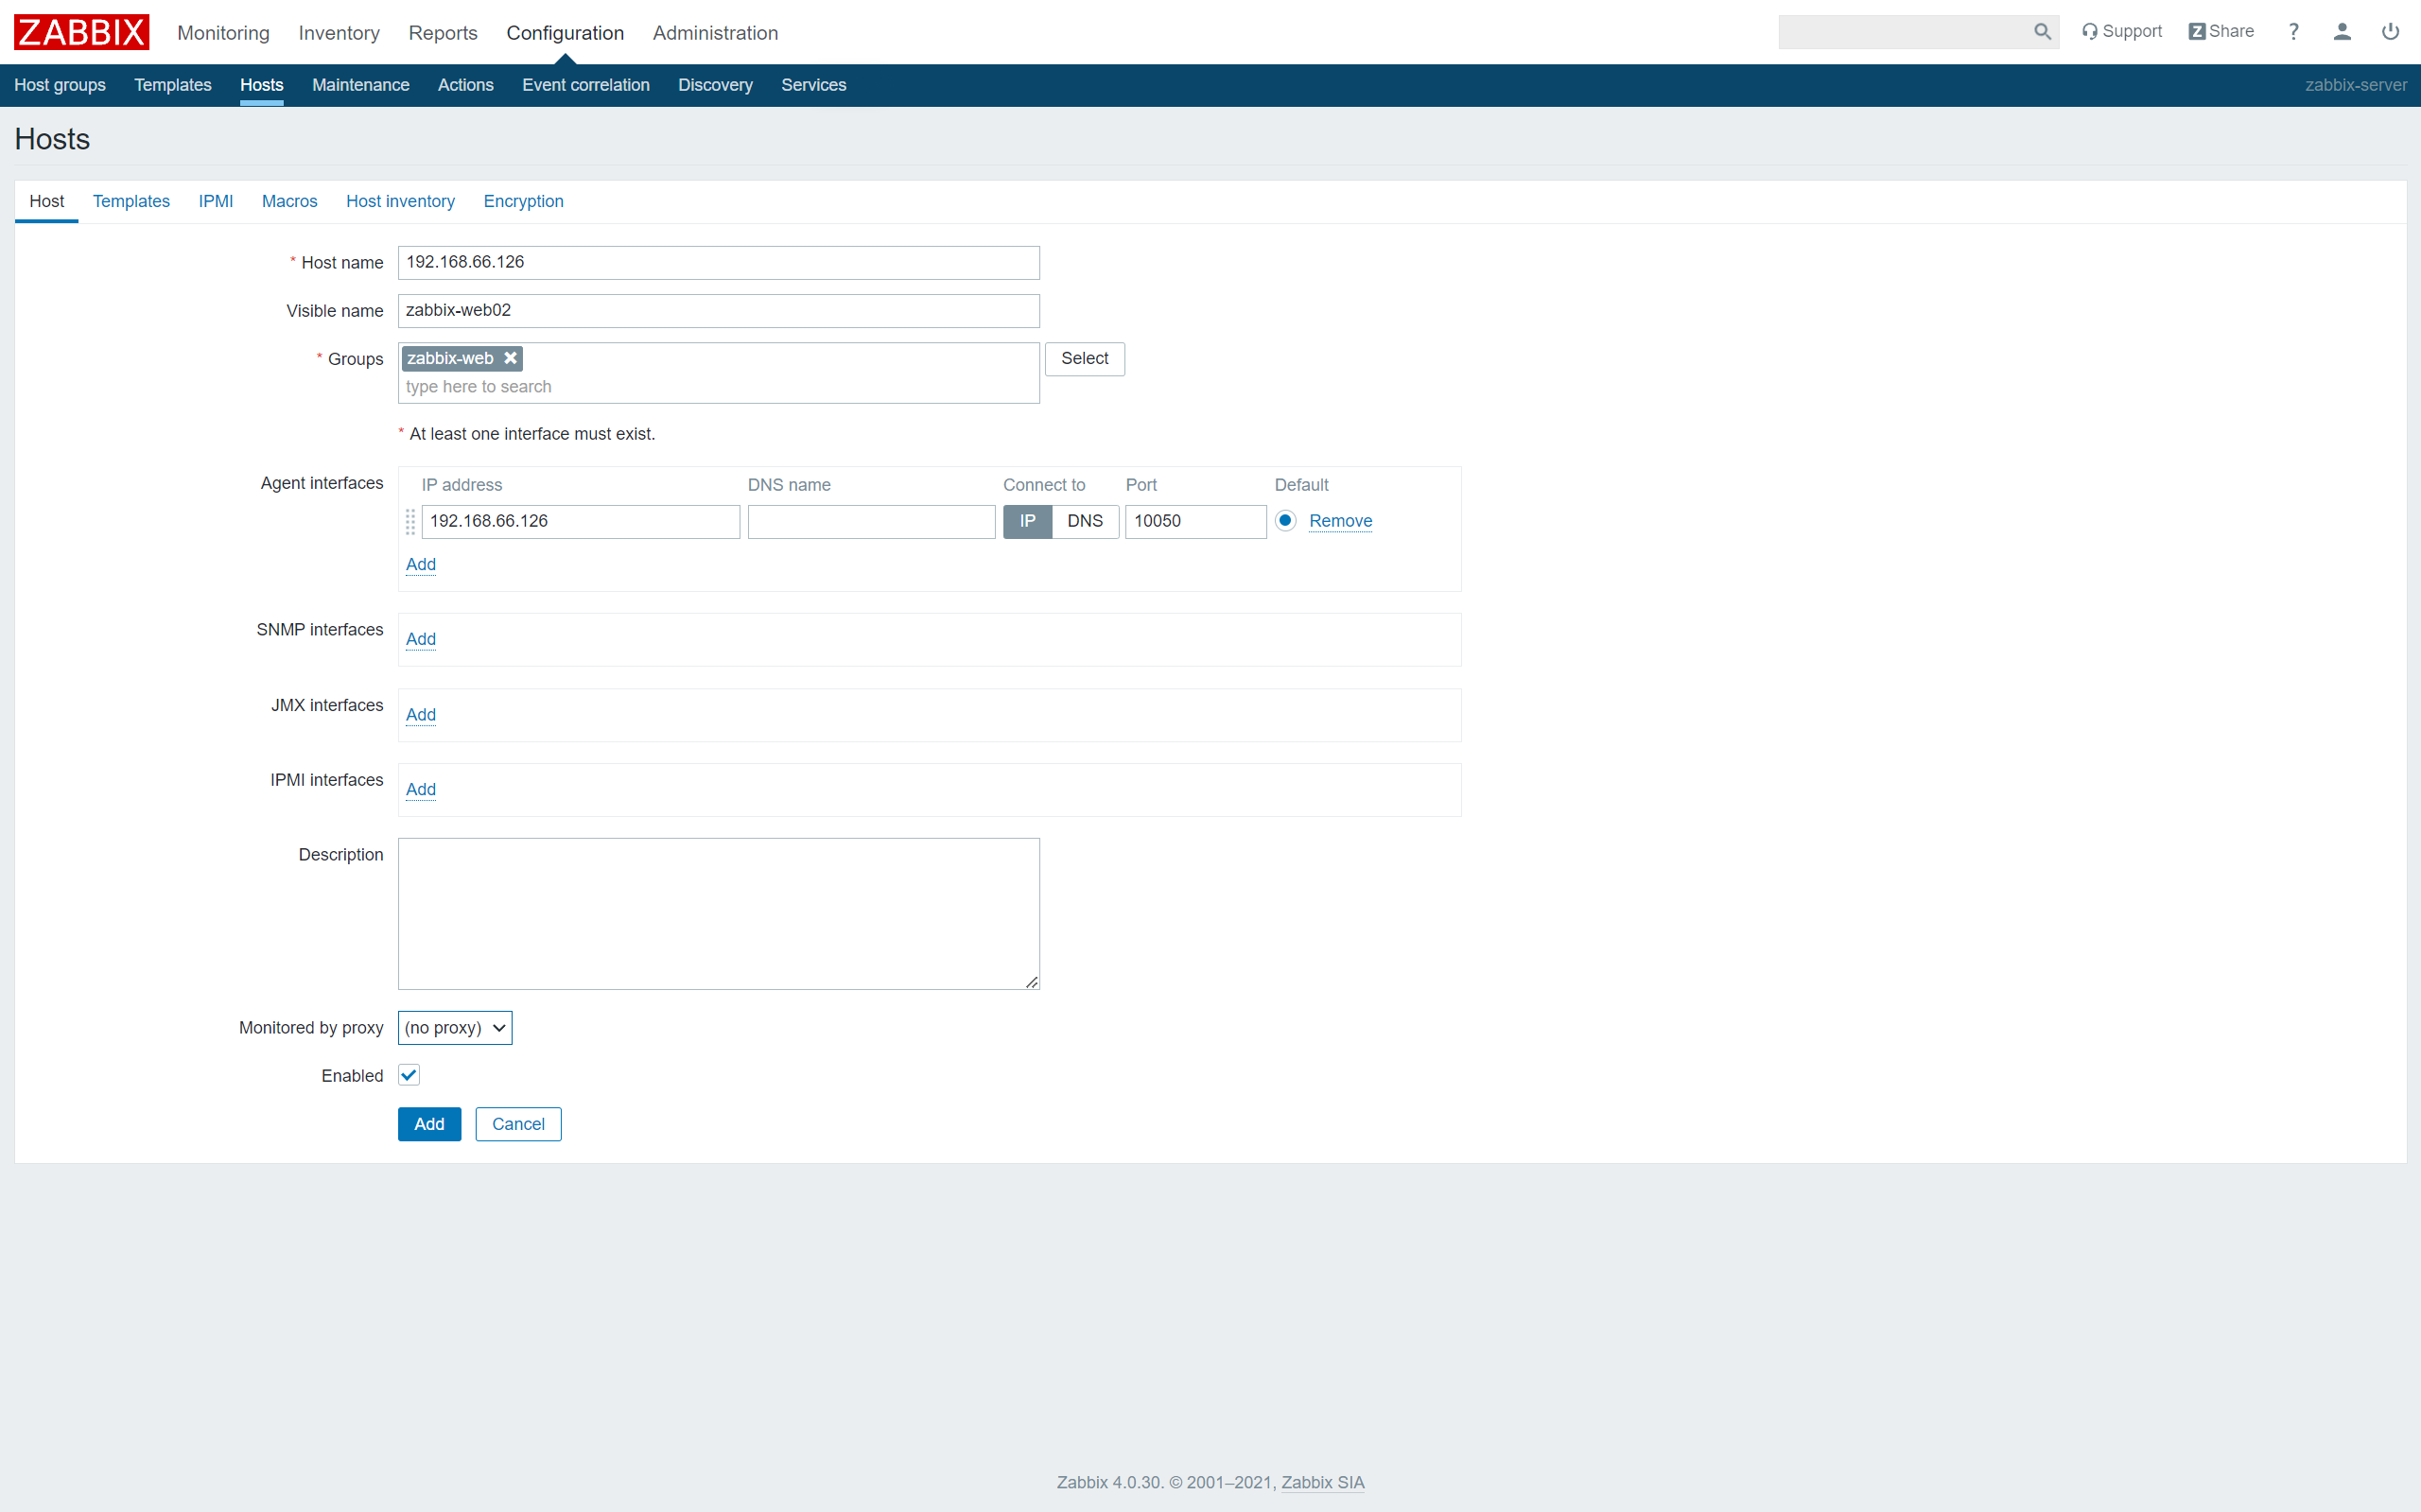This screenshot has height=1512, width=2421.
Task: Select the Default interface radio button
Action: tap(1286, 520)
